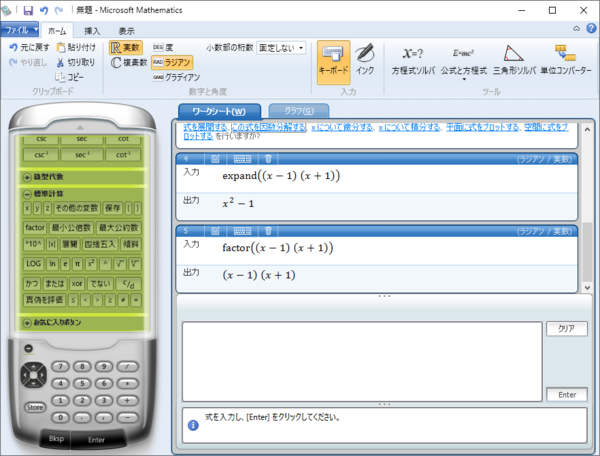Screen dimensions: 600x456
Task: Click the クリア button
Action: click(566, 329)
